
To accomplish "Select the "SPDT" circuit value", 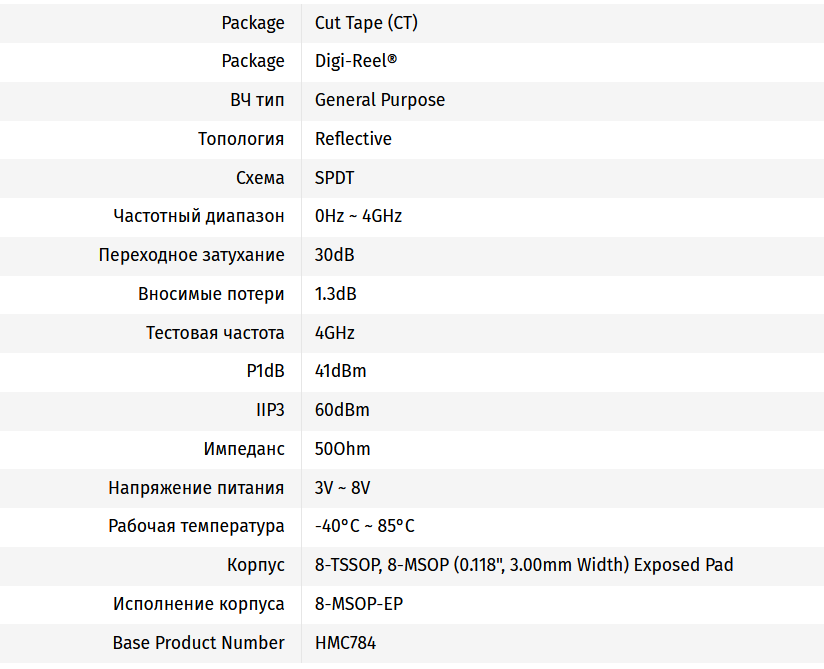I will click(x=335, y=178).
